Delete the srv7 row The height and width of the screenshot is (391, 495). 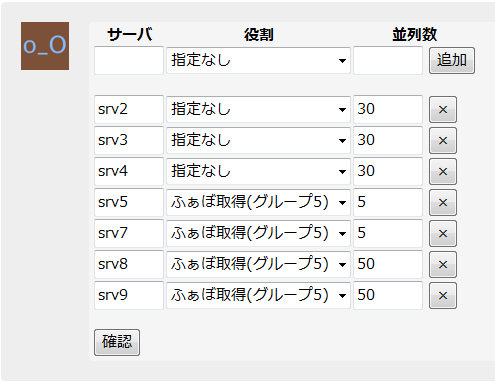443,234
